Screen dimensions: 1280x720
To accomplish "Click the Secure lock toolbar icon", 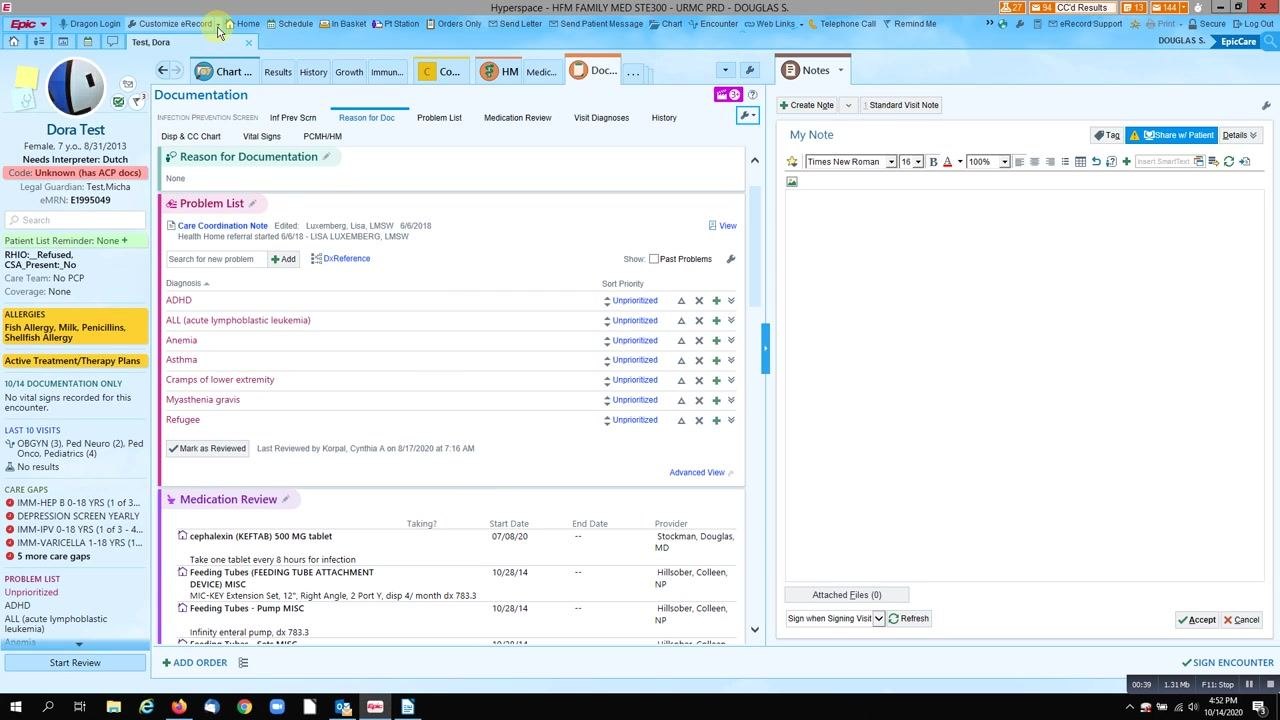I will coord(1207,24).
